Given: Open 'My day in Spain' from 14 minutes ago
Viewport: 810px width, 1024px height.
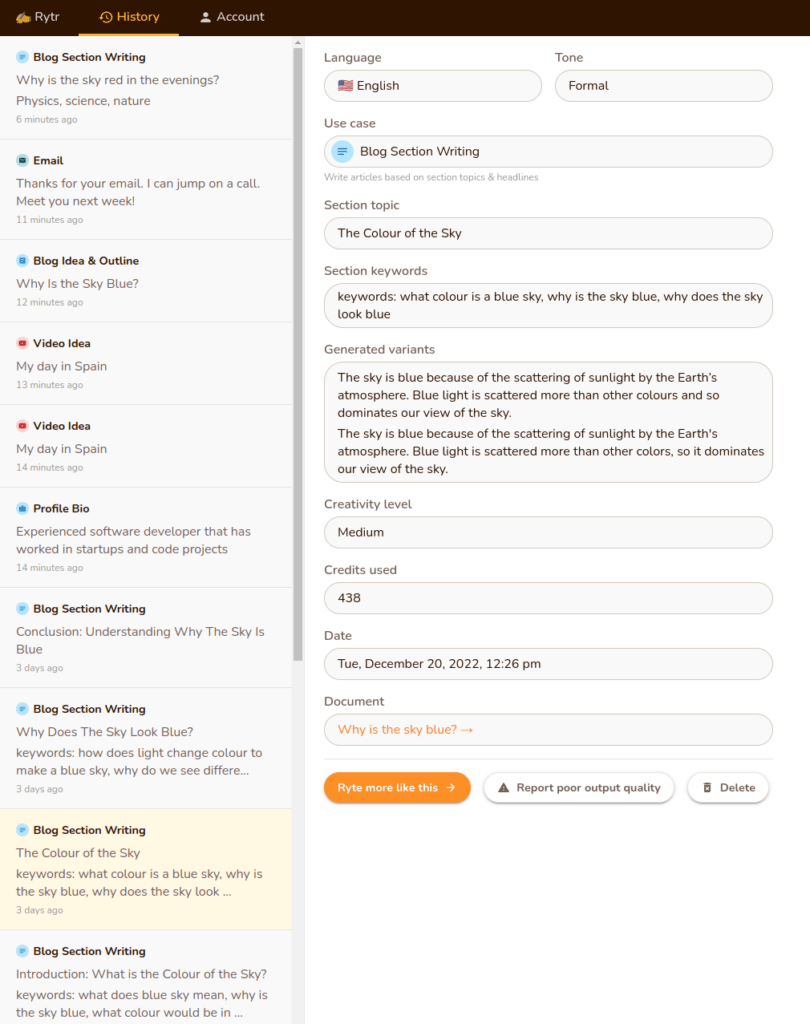Looking at the screenshot, I should coord(146,446).
